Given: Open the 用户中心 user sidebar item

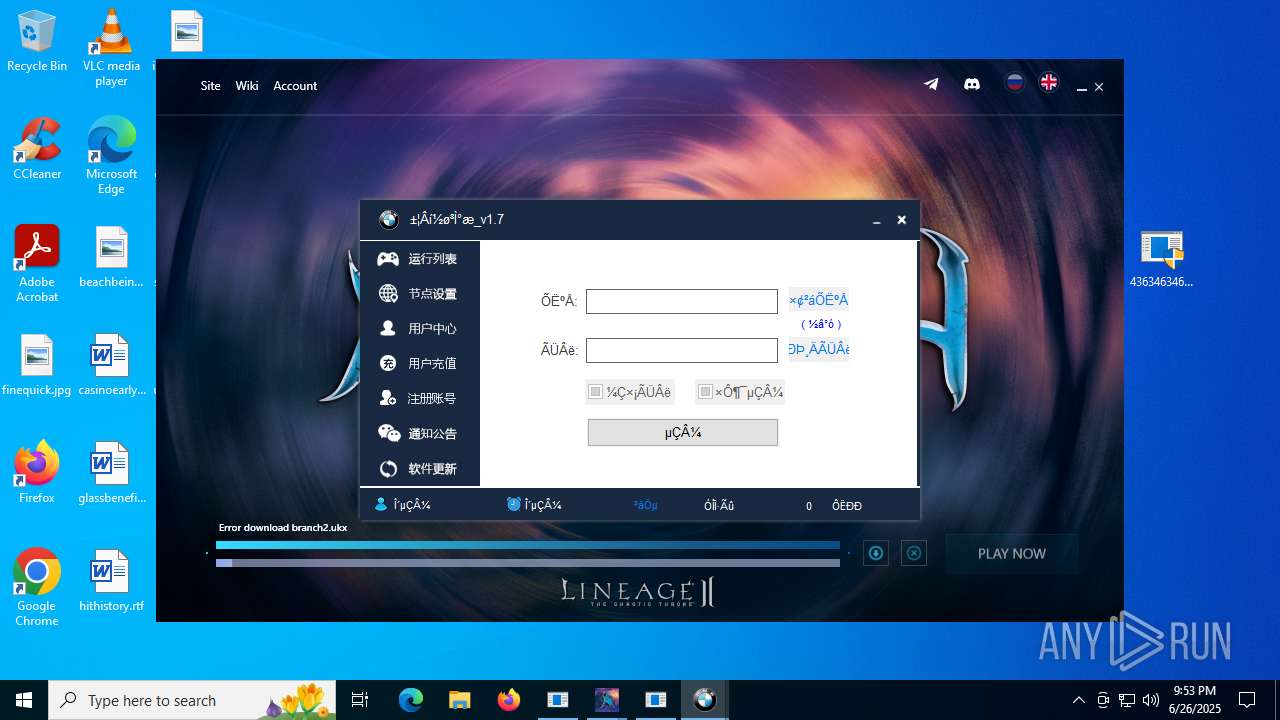Looking at the screenshot, I should click(x=420, y=329).
